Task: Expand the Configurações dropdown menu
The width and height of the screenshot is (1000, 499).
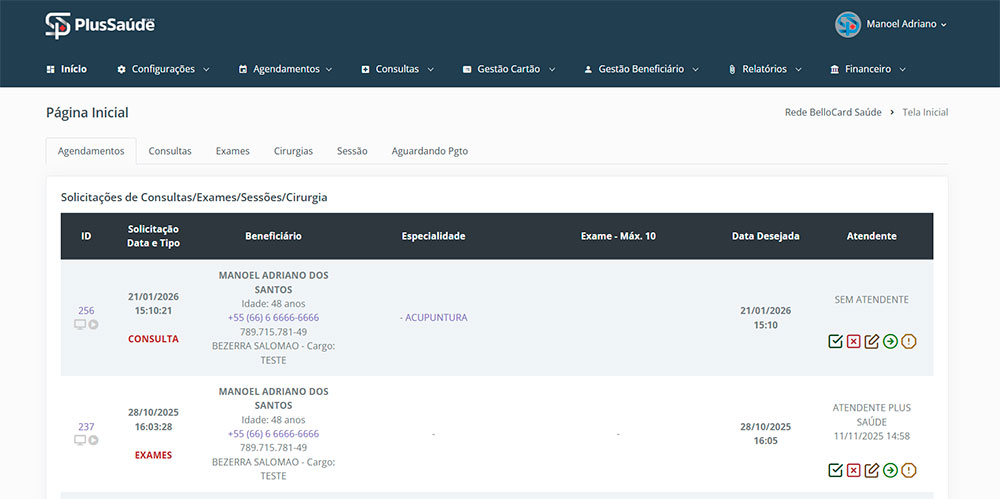Action: click(163, 70)
